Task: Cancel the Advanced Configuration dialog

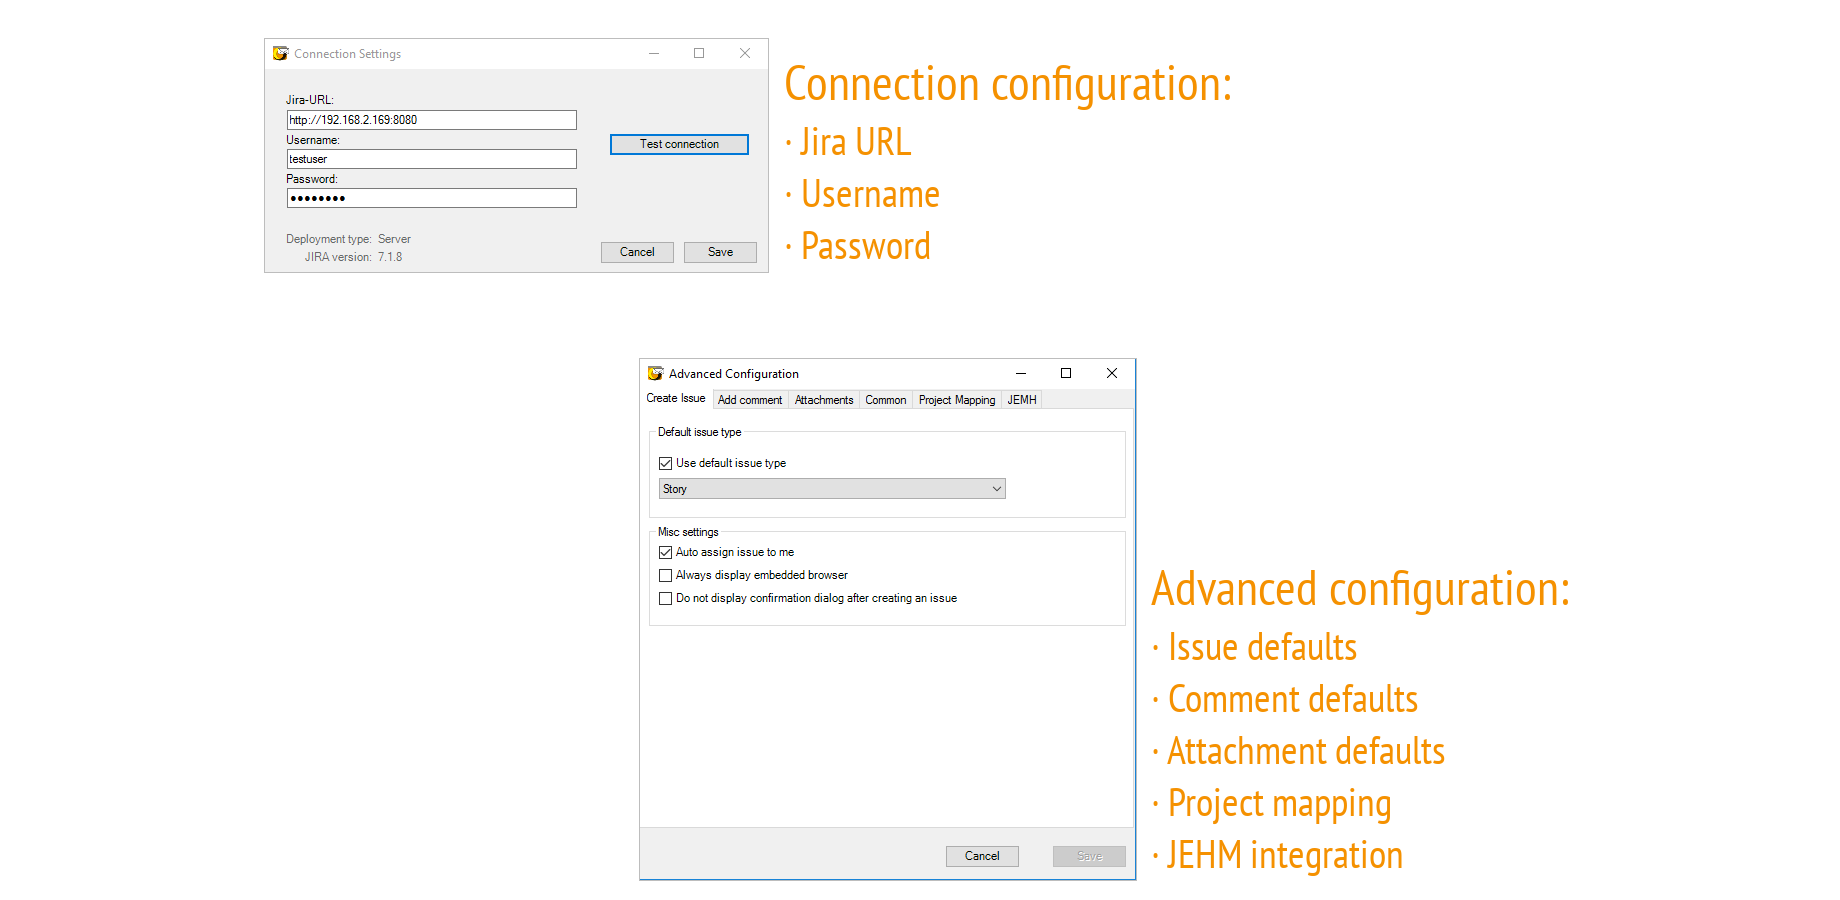Action: tap(982, 856)
